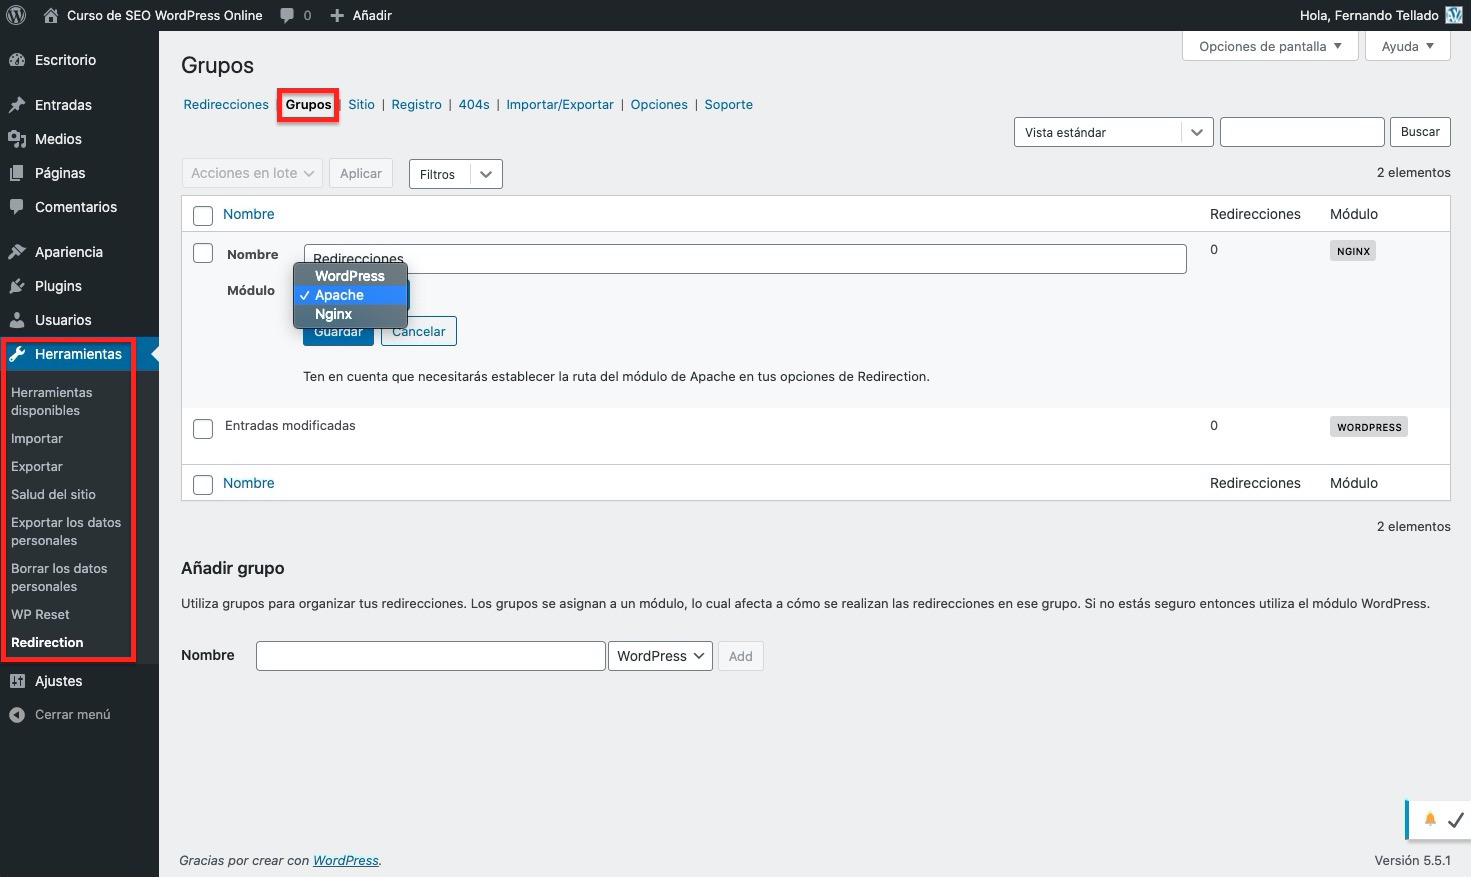Click the Usuarios person icon
This screenshot has width=1471, height=877.
point(17,320)
